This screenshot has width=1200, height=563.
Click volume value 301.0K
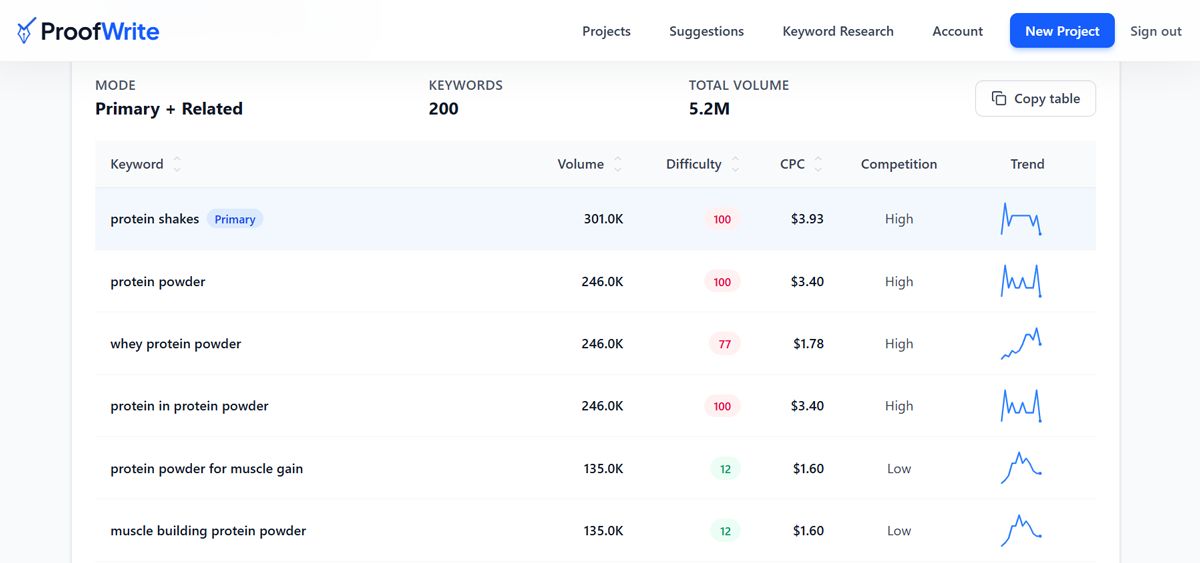tap(603, 219)
